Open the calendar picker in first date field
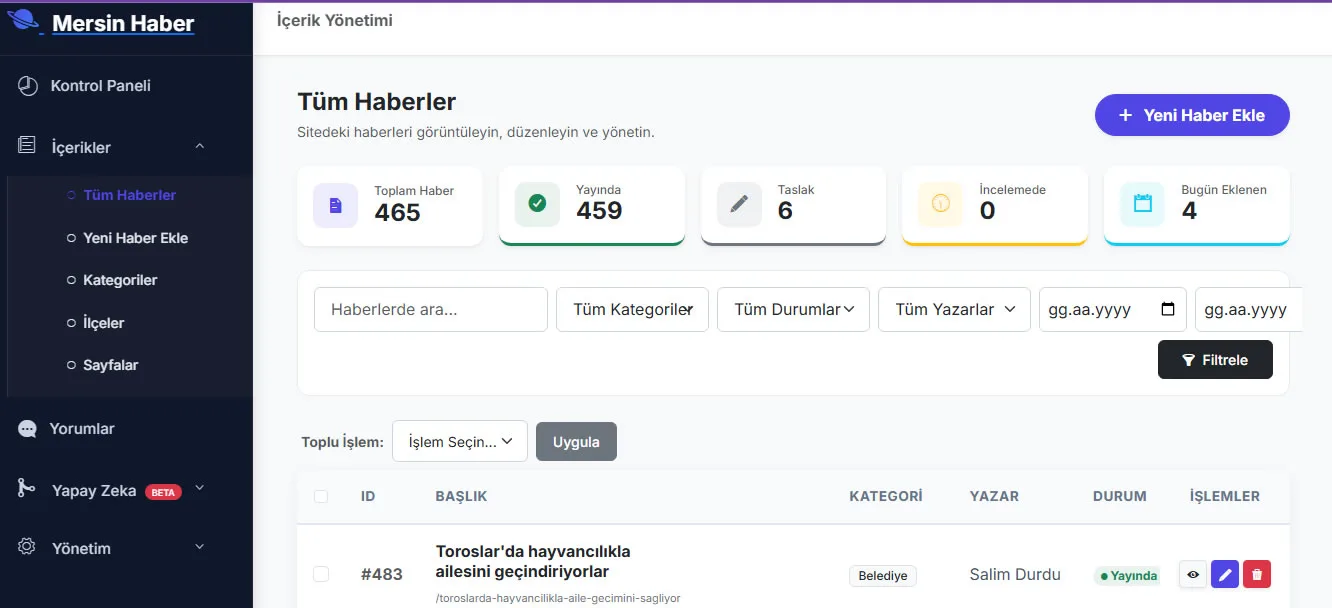Screen dimensions: 1332x608 (x=1168, y=309)
